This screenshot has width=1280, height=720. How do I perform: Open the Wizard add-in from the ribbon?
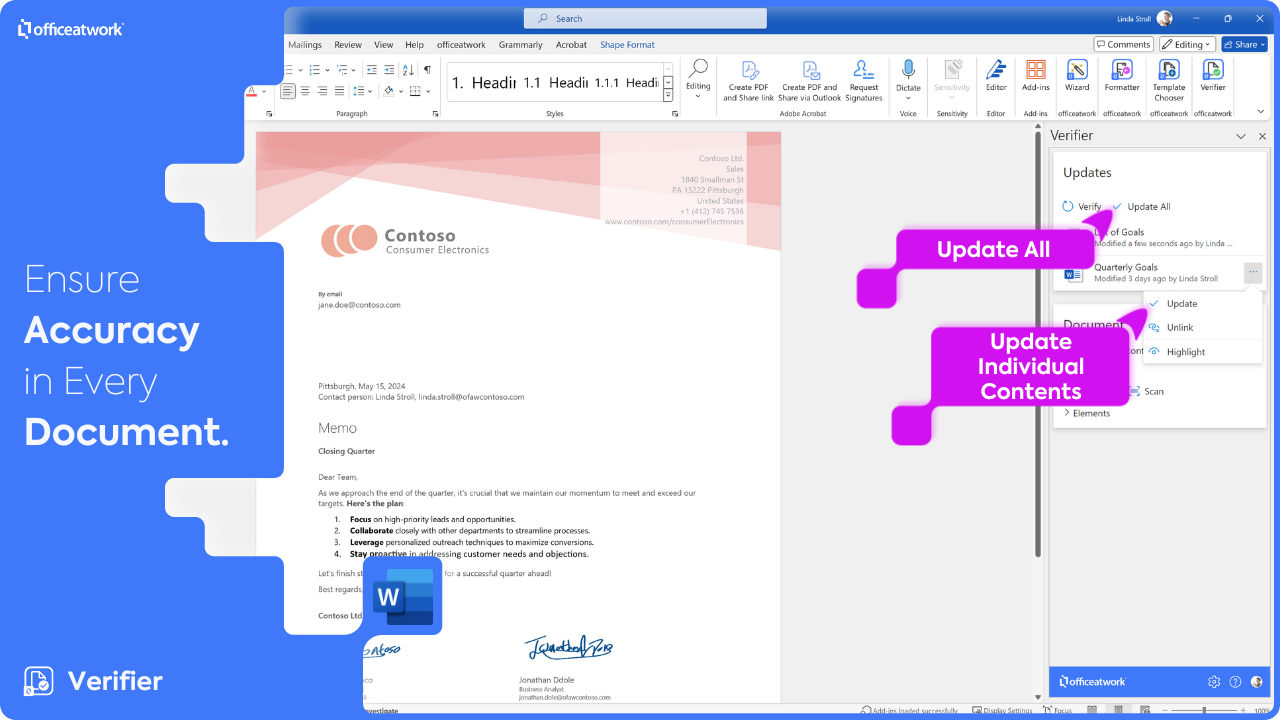pyautogui.click(x=1077, y=76)
